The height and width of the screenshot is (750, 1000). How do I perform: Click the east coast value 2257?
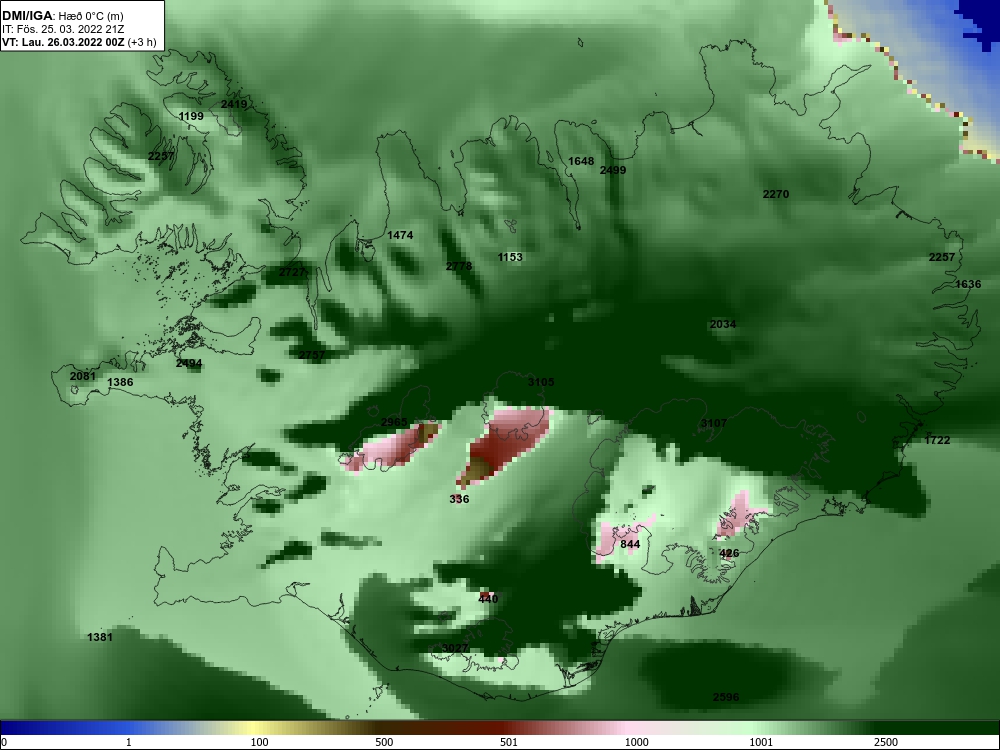tap(942, 257)
